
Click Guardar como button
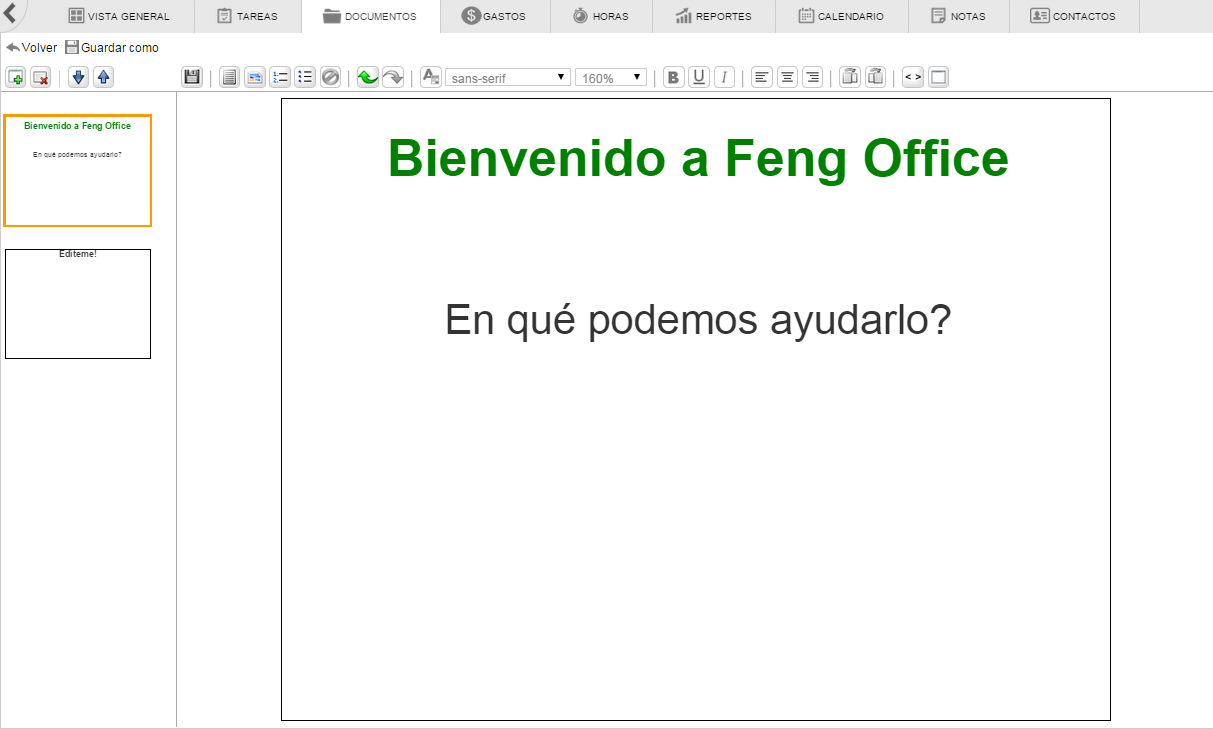point(112,48)
